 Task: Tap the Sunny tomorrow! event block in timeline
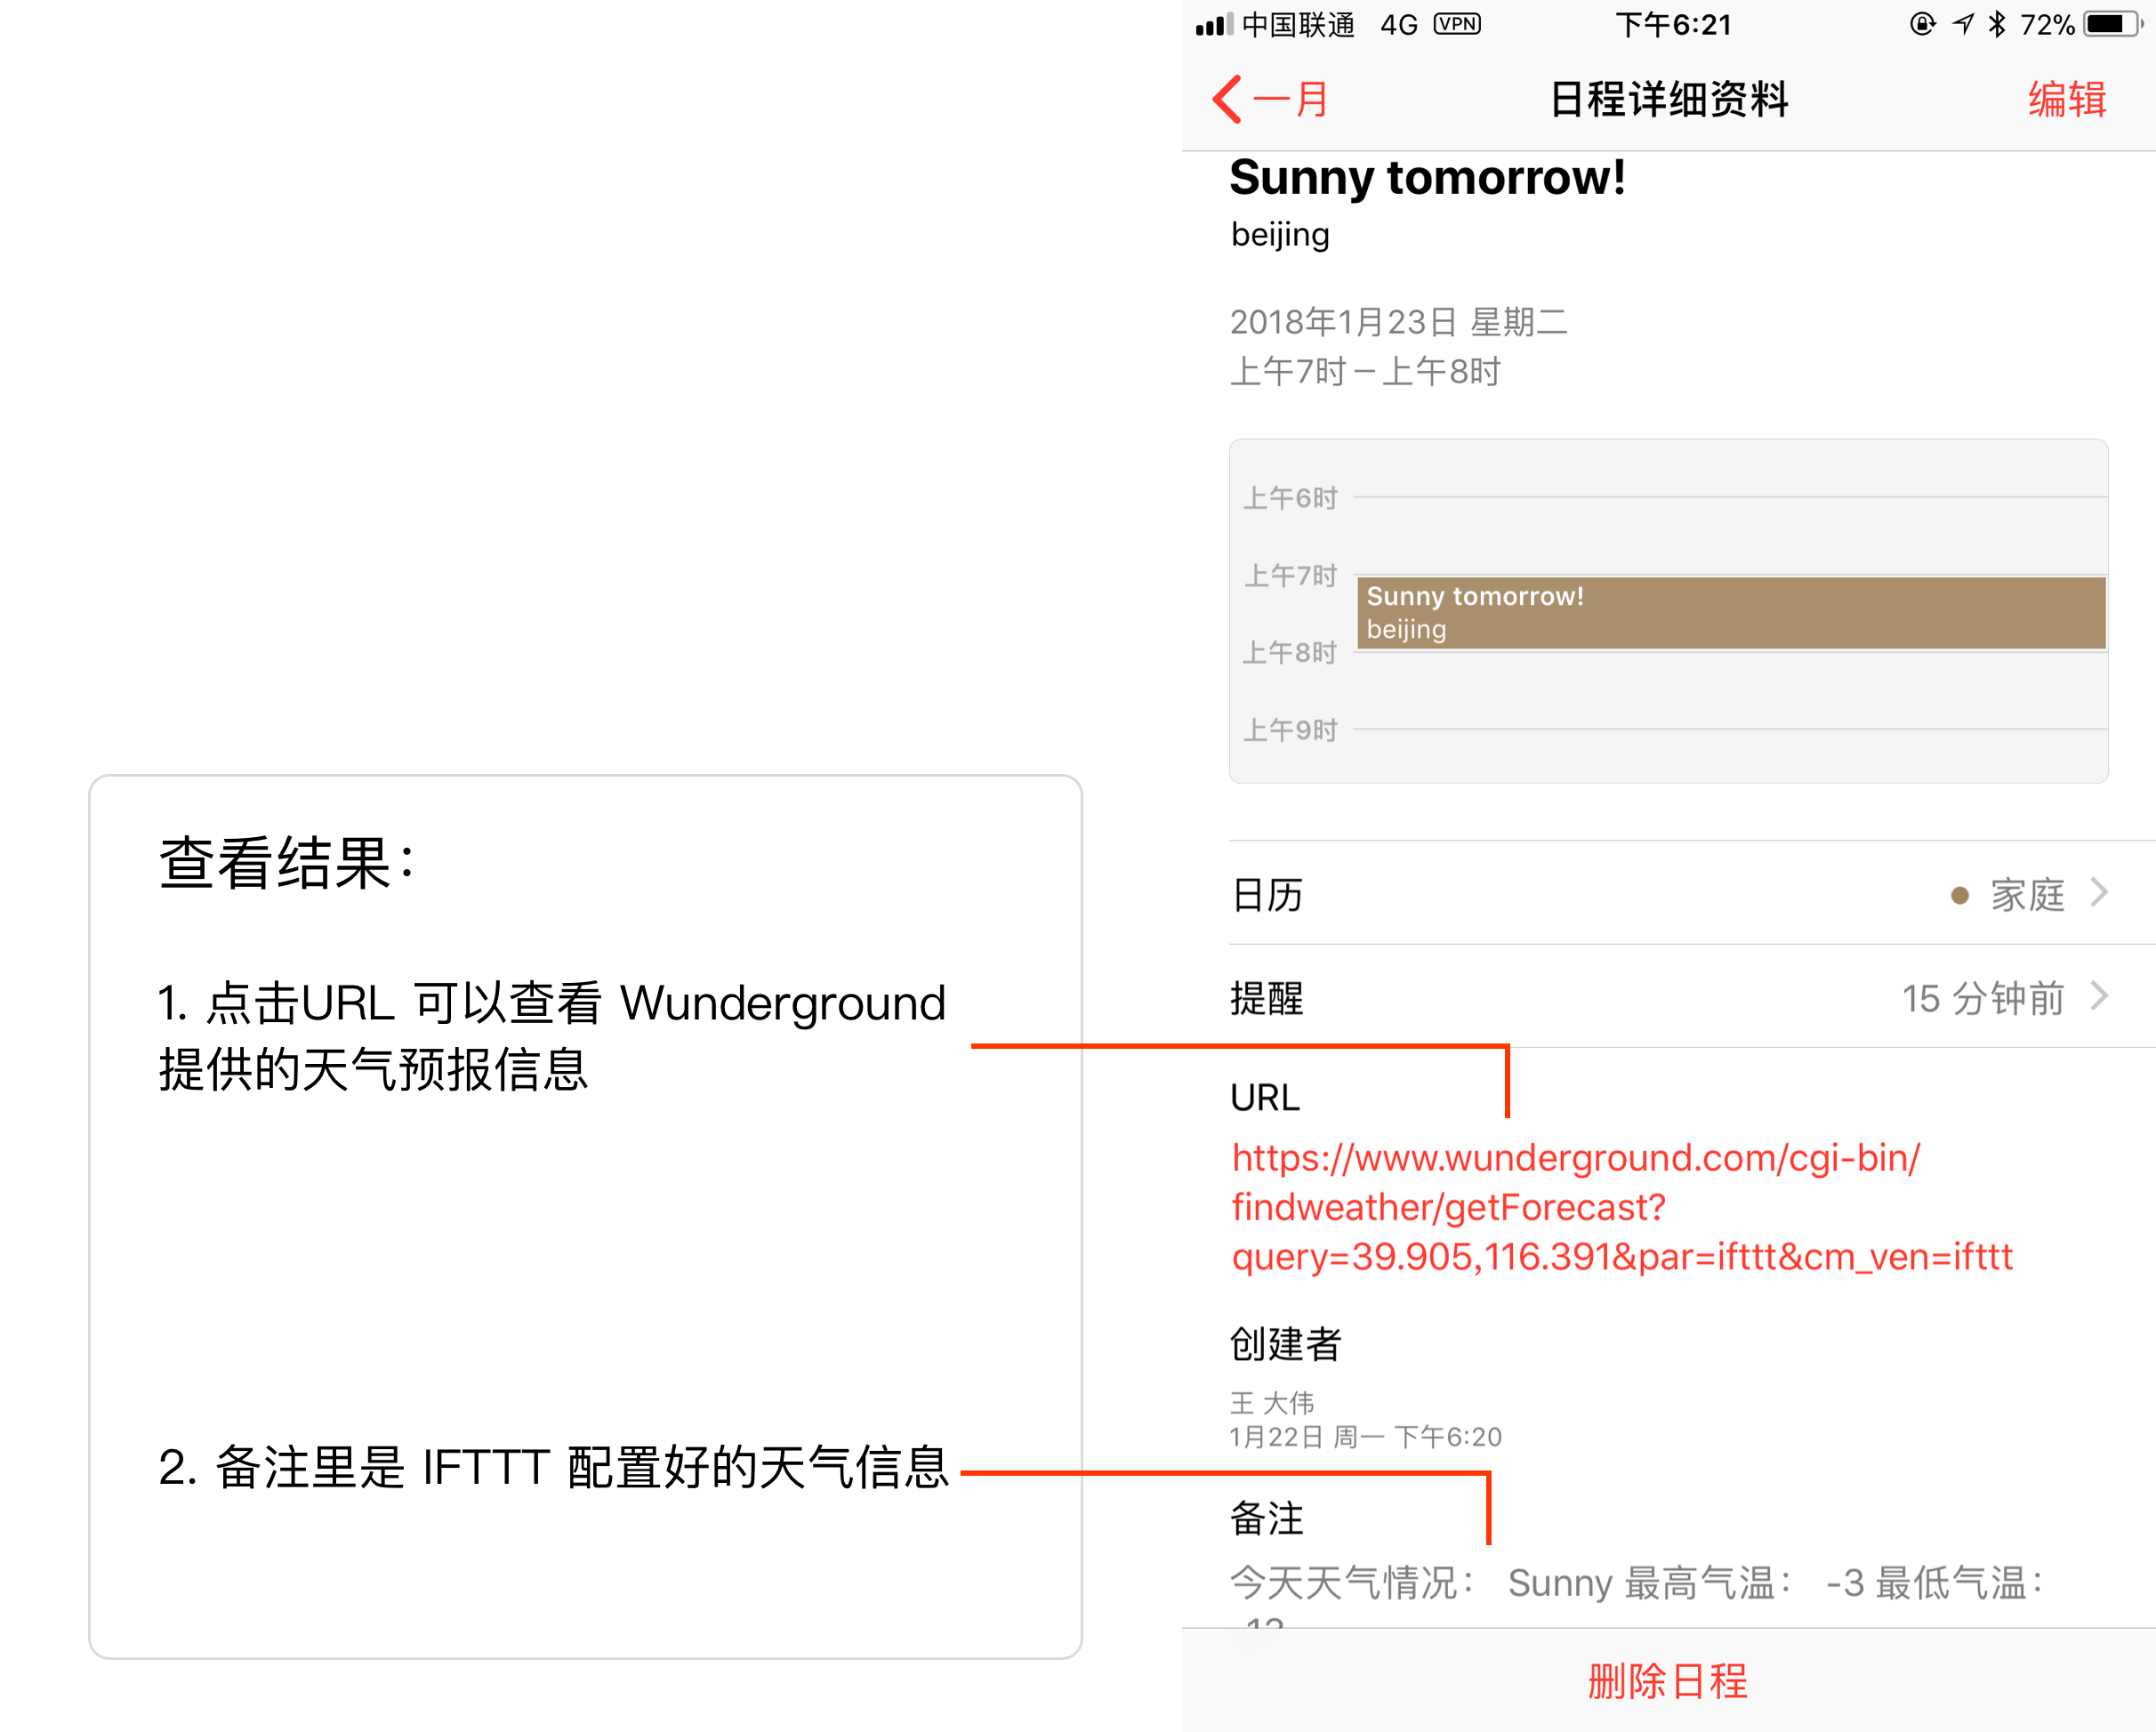pos(1730,613)
